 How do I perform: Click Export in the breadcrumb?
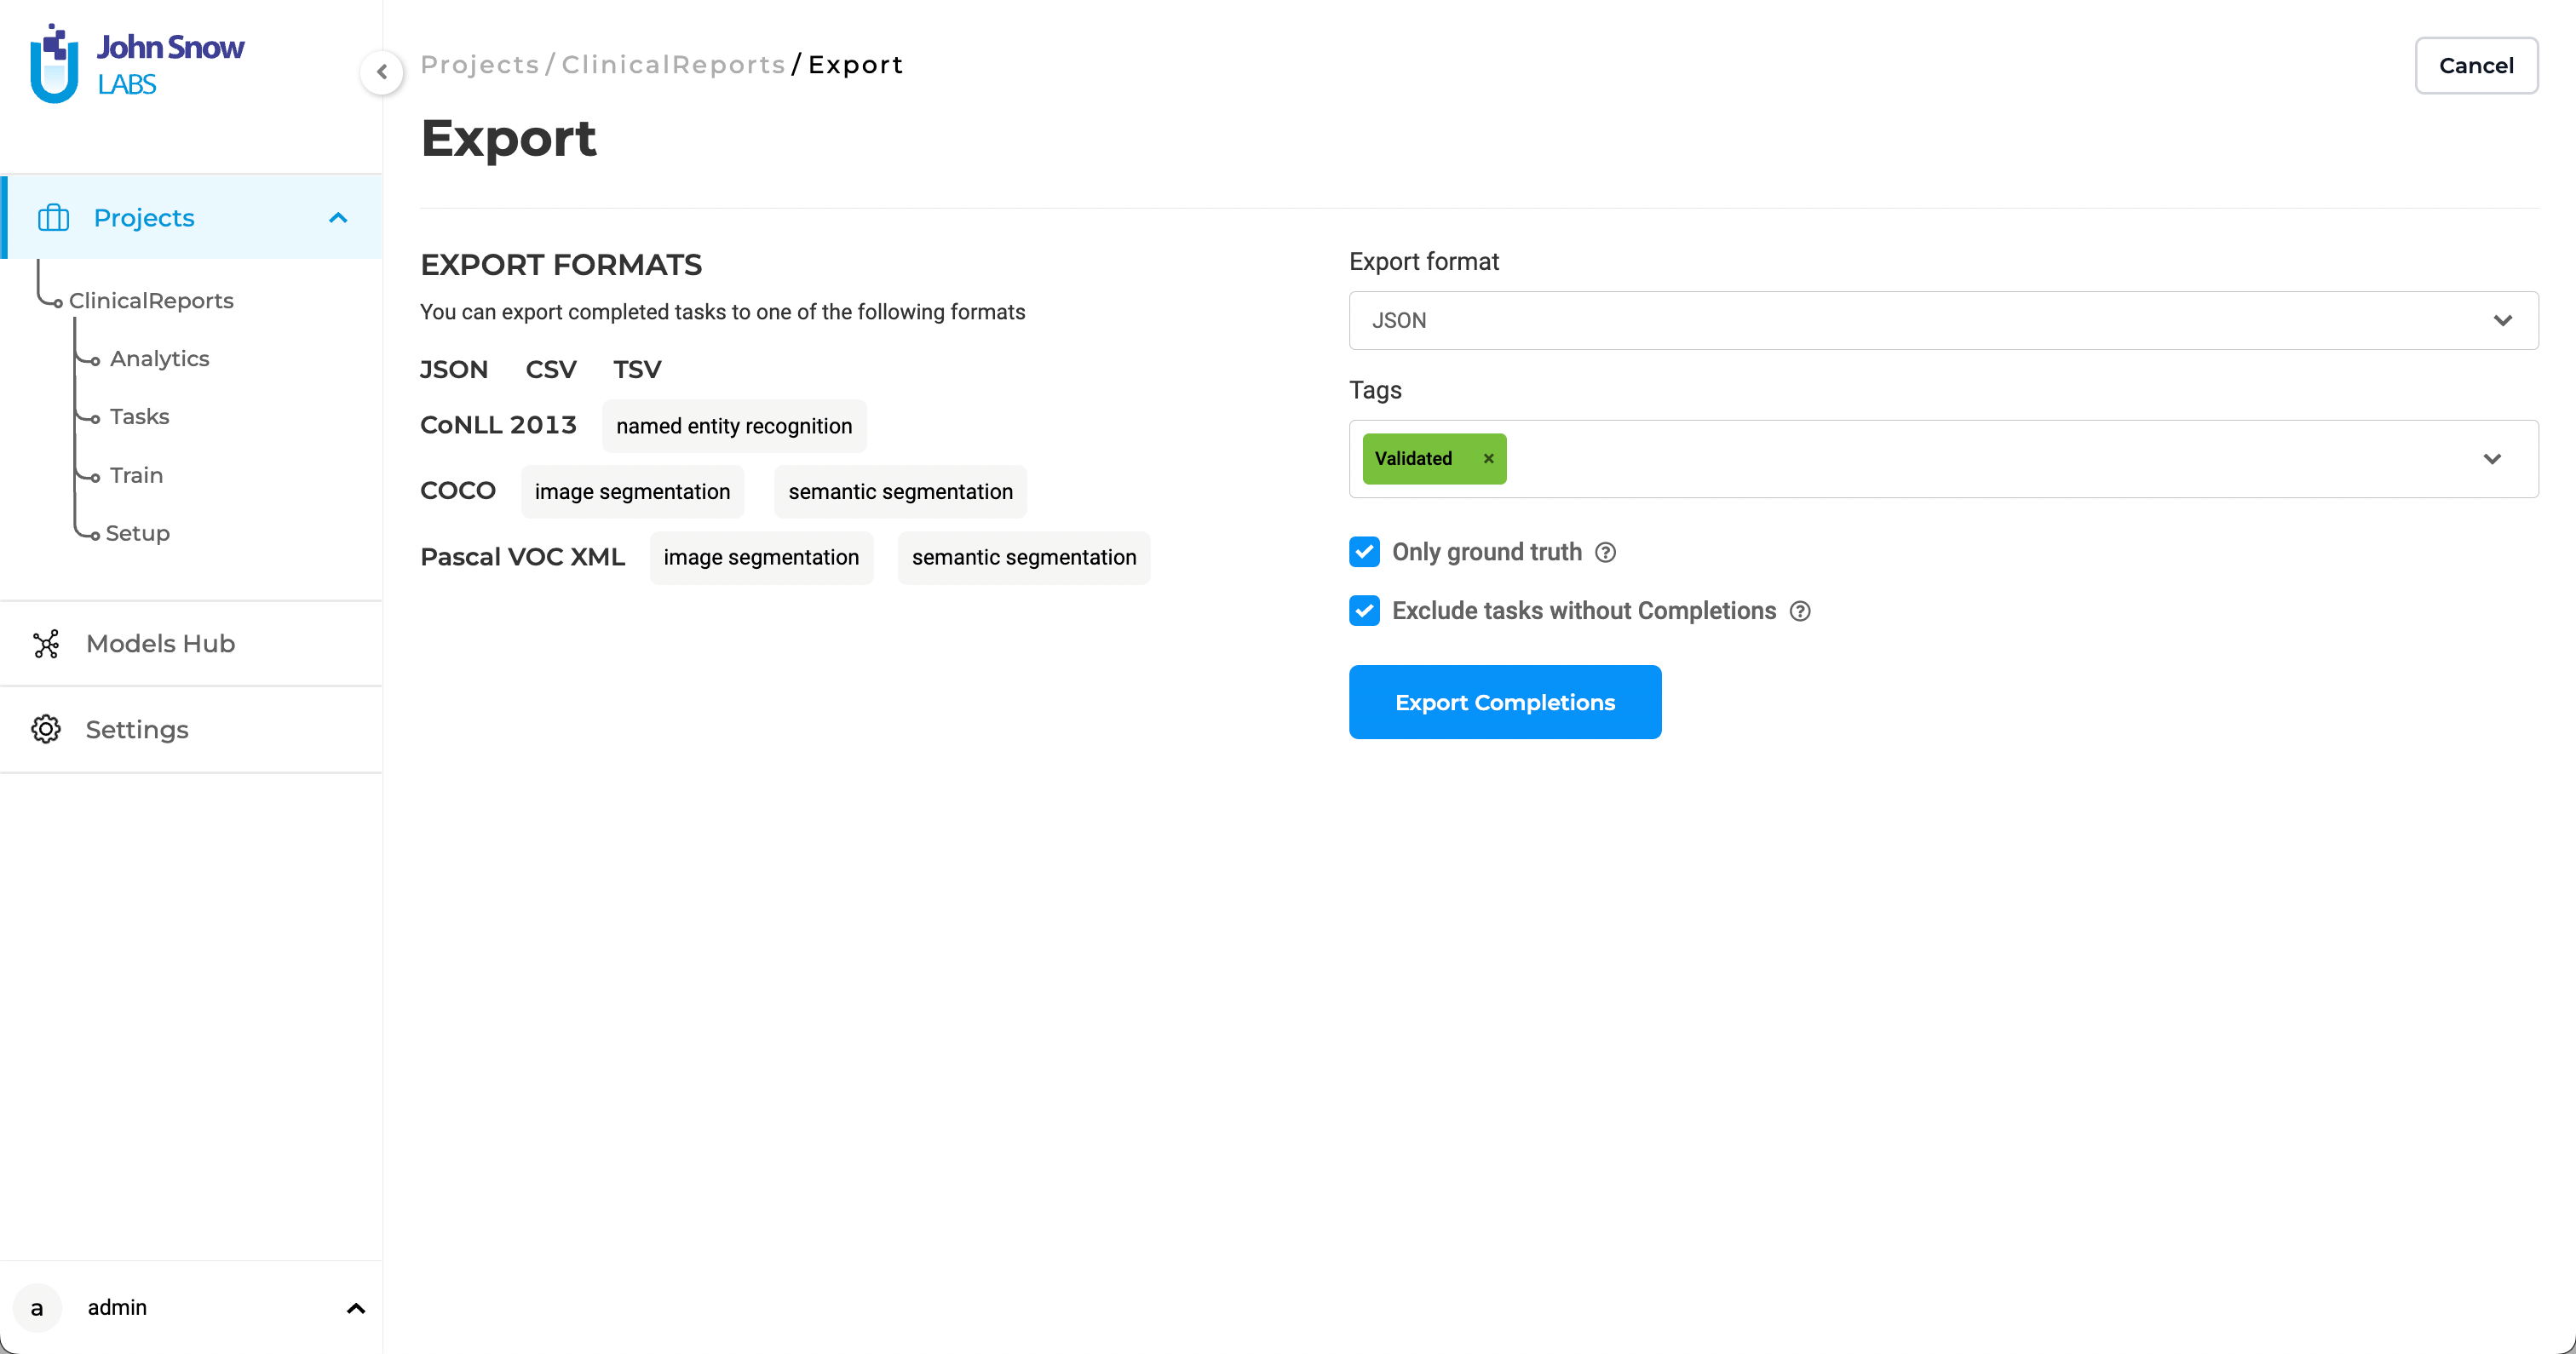click(x=855, y=65)
